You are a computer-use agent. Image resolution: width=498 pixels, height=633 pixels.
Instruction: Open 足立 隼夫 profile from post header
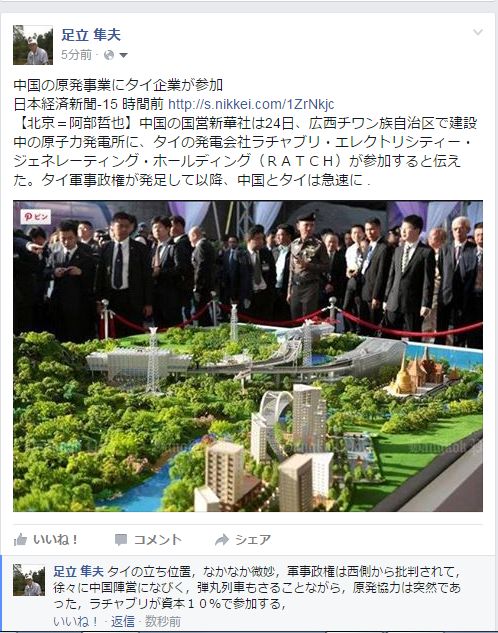(x=91, y=35)
